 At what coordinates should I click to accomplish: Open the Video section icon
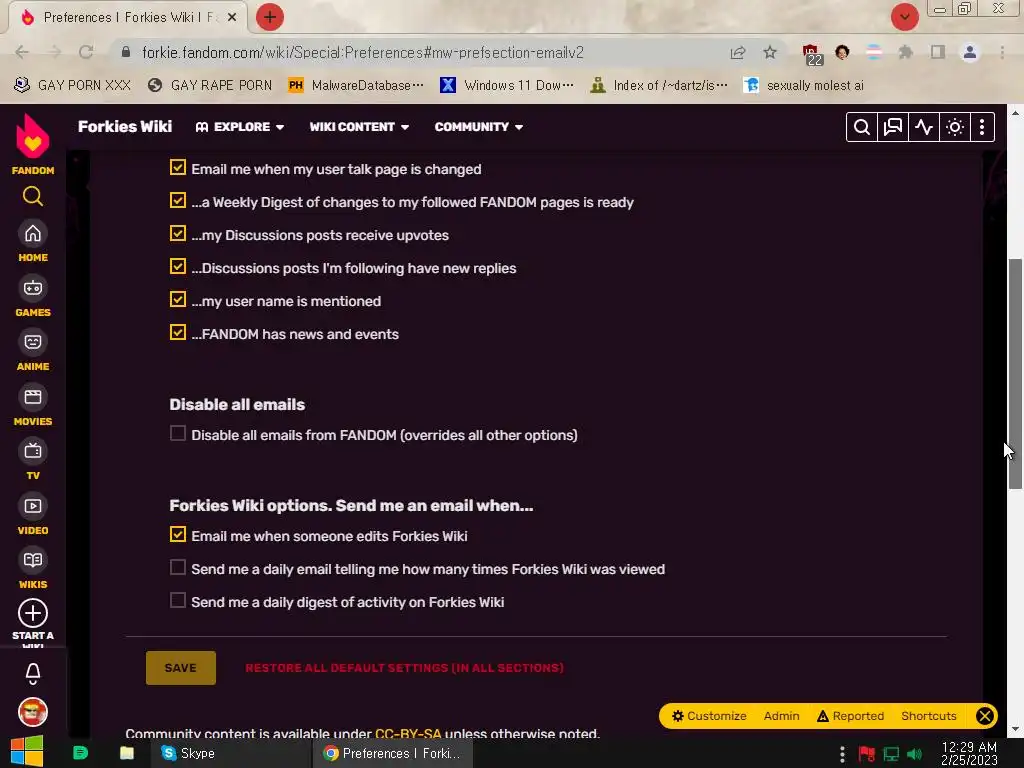(33, 506)
